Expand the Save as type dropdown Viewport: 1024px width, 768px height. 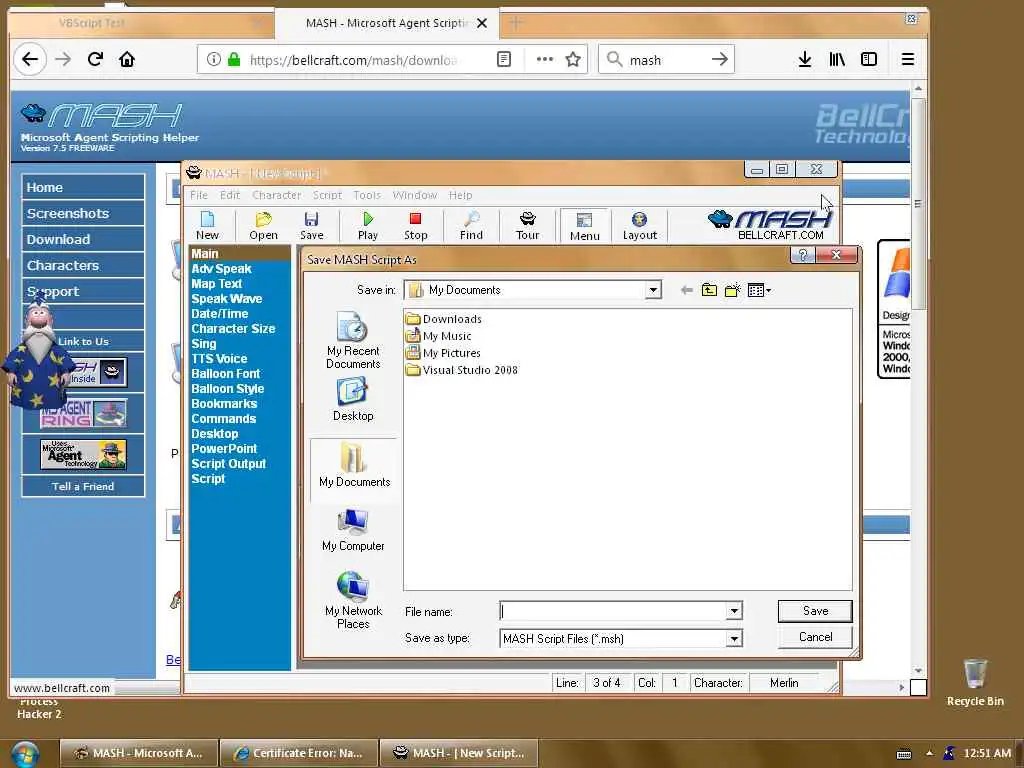tap(734, 639)
